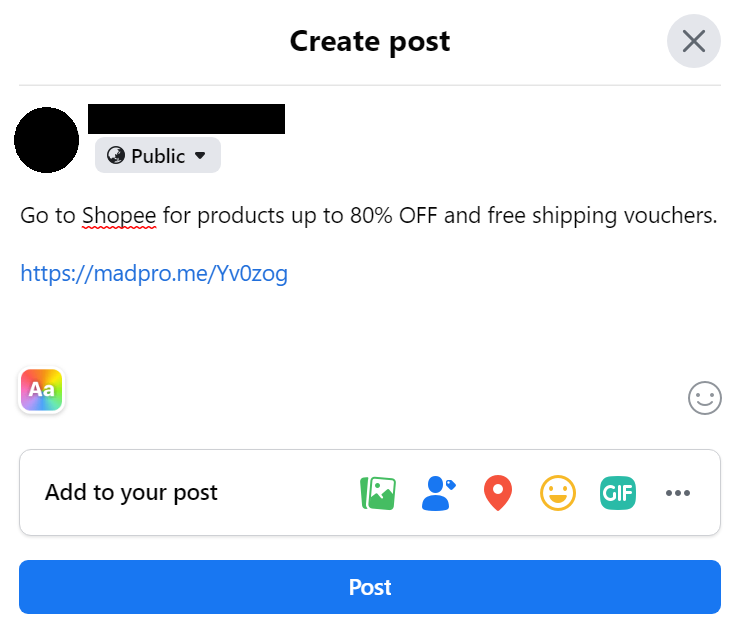Tag people in the post
Screen dimensions: 739x634
coord(438,493)
